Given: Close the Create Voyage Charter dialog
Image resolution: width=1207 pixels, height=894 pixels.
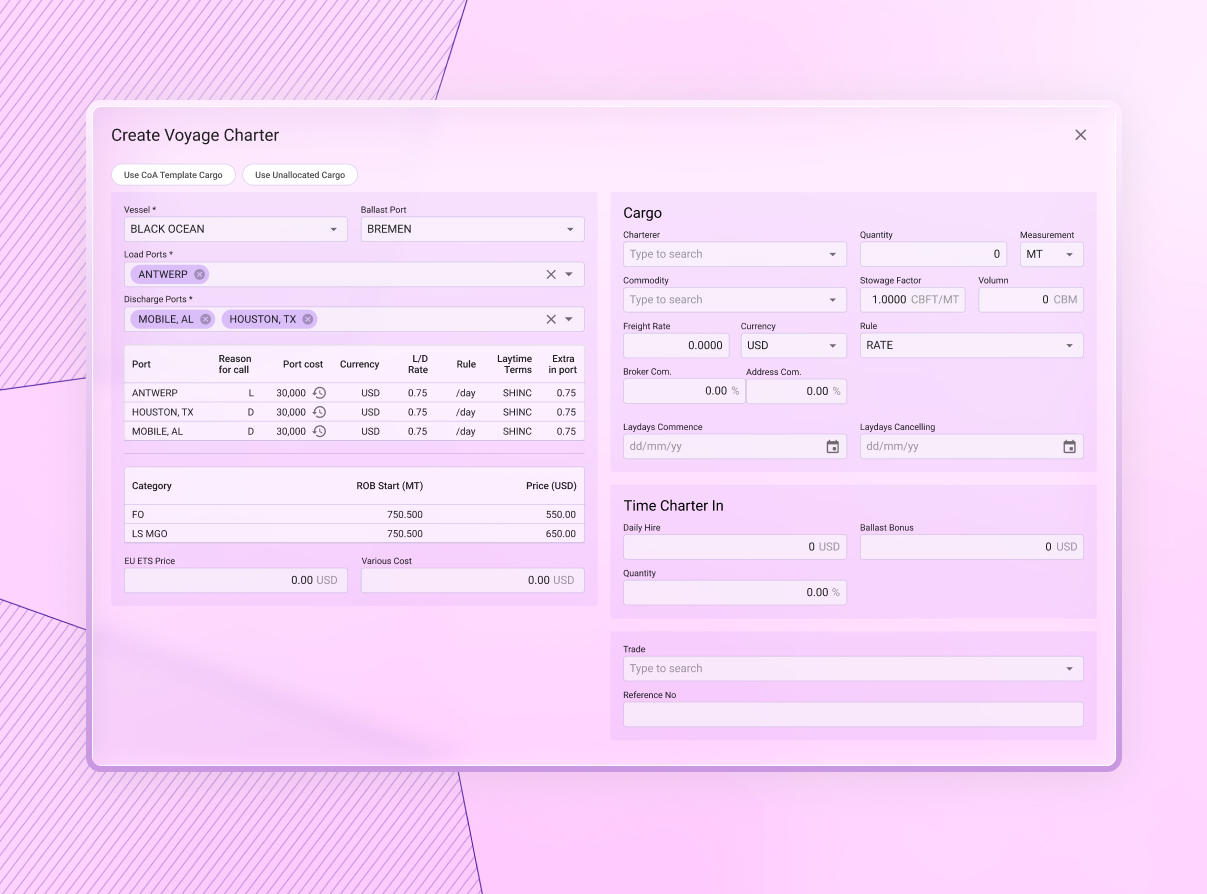Looking at the screenshot, I should tap(1080, 135).
